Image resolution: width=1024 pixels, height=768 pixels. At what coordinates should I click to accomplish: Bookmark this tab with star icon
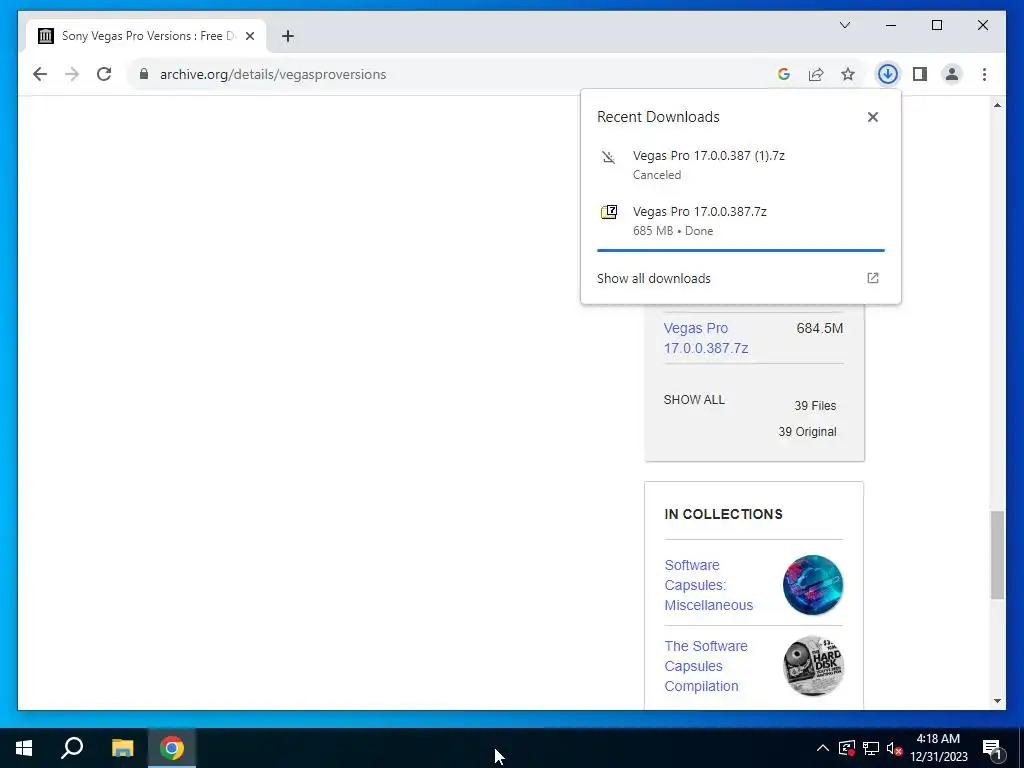point(848,74)
